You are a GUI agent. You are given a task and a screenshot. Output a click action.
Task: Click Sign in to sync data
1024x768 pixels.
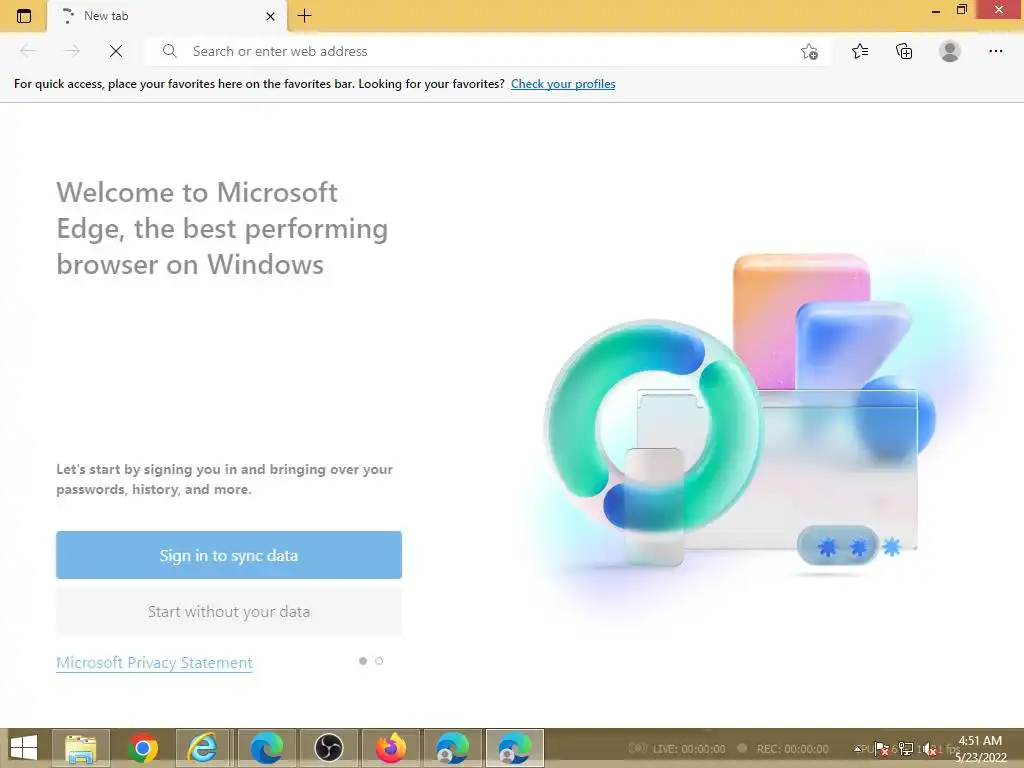pos(229,555)
